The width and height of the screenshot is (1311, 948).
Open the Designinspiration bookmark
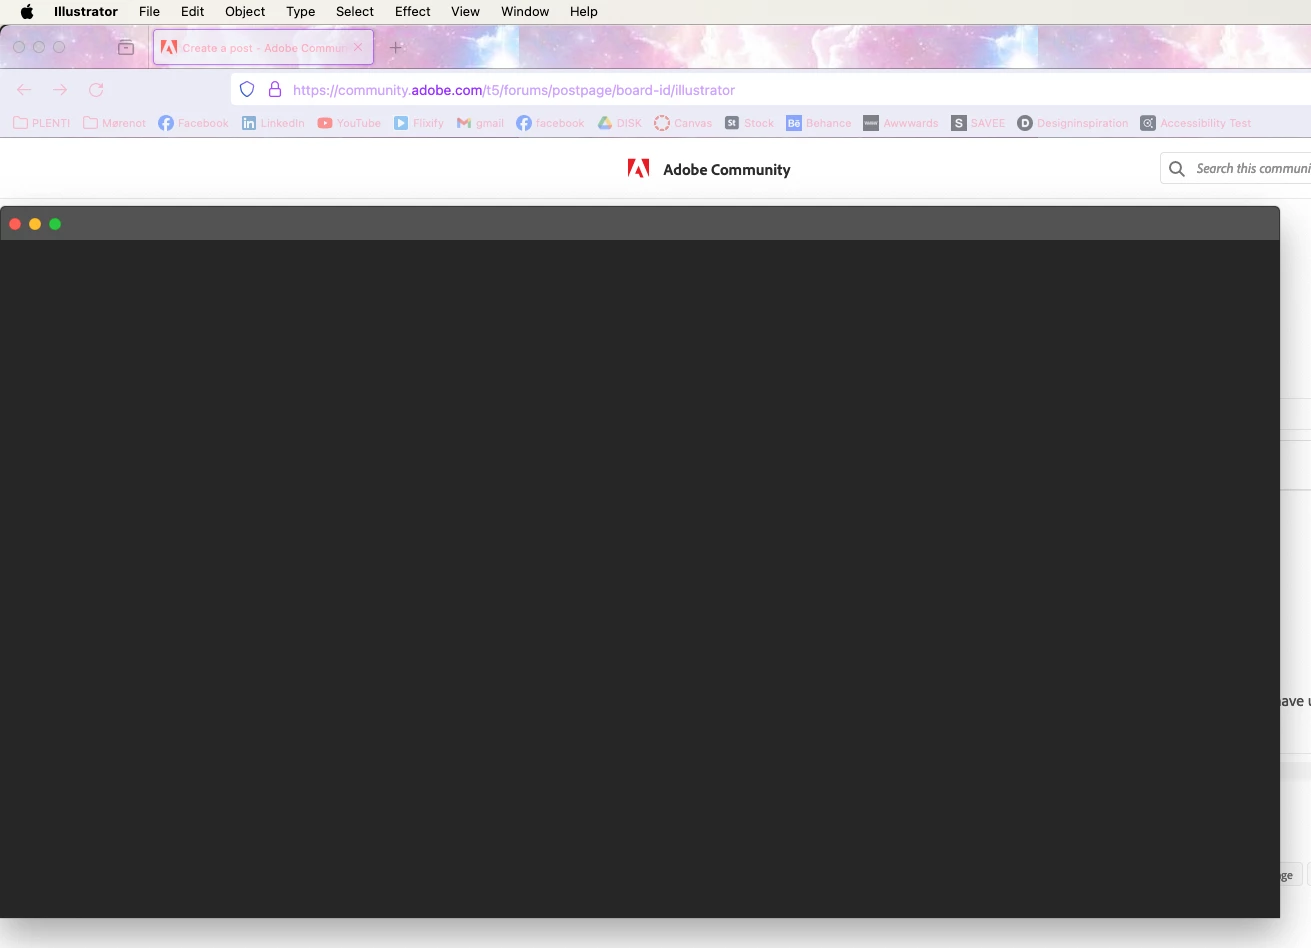click(1072, 123)
